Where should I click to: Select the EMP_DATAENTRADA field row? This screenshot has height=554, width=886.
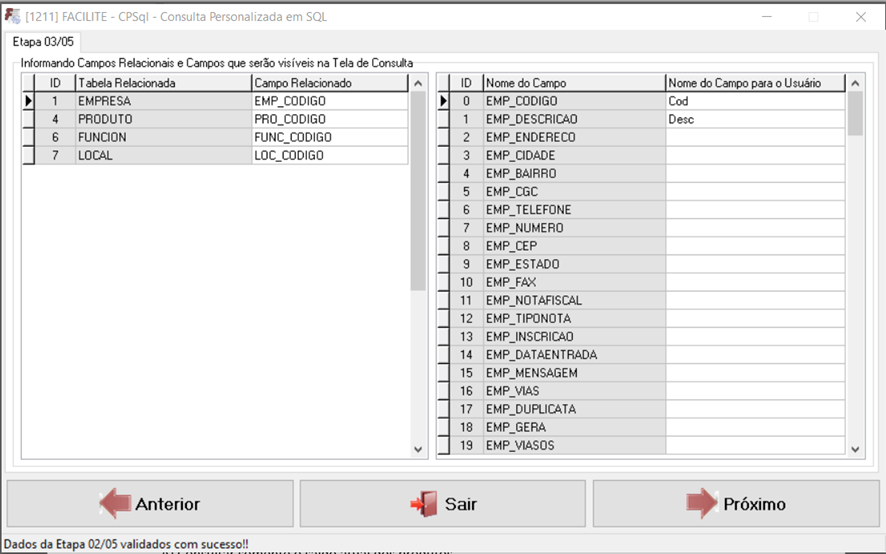[x=641, y=354]
